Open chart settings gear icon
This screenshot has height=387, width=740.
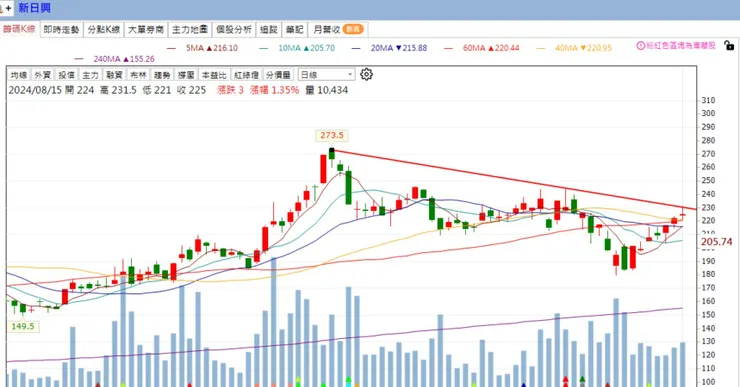pyautogui.click(x=366, y=74)
